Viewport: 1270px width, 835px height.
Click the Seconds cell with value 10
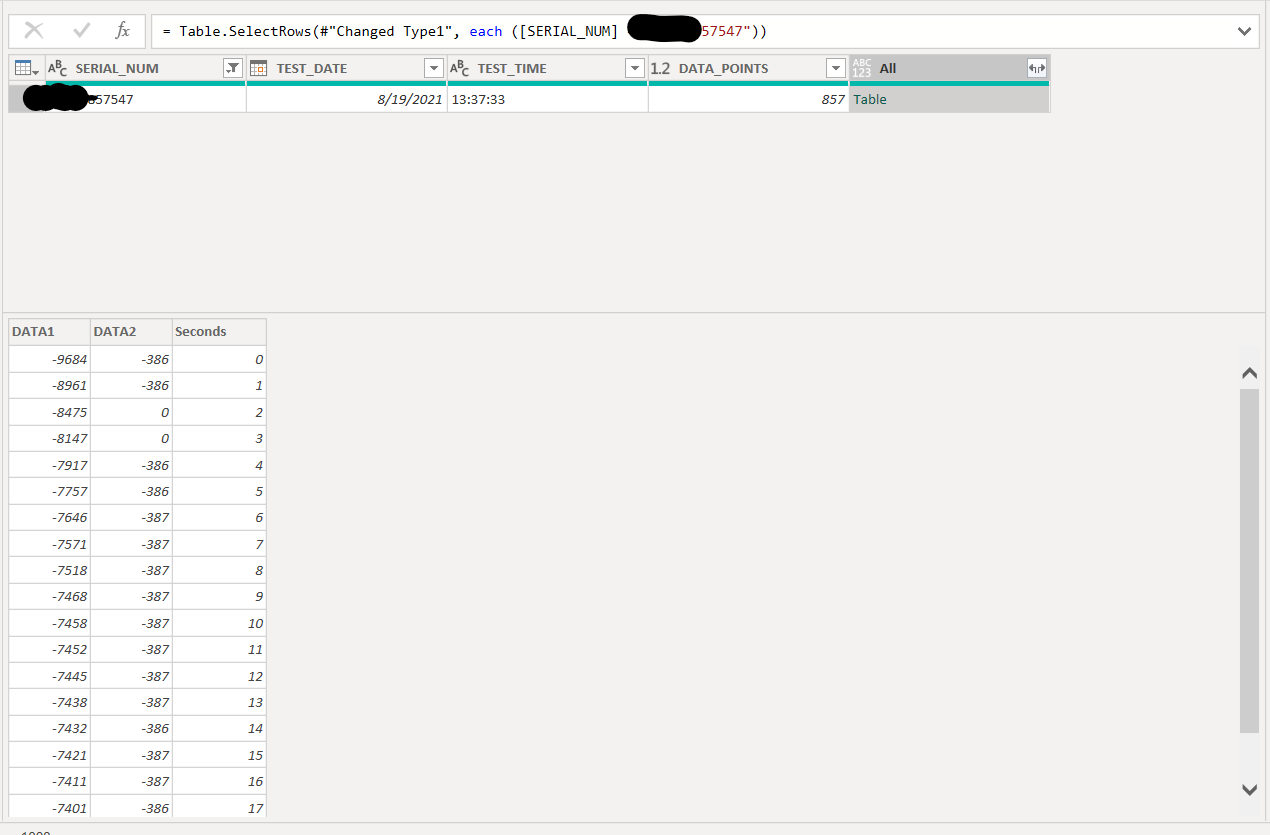[x=219, y=623]
